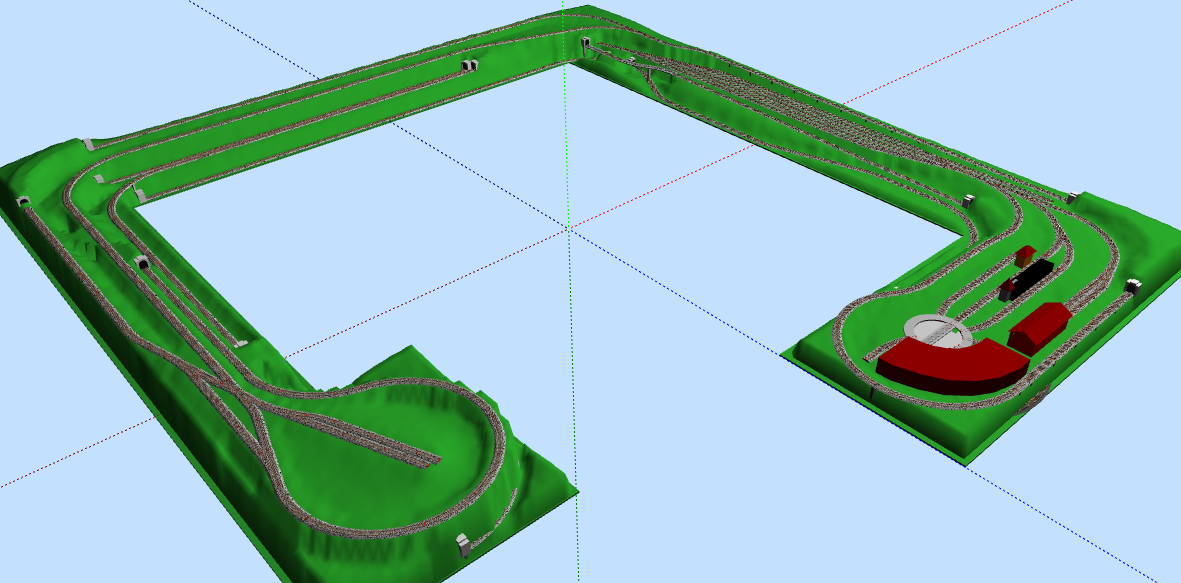Screen dimensions: 1181x583
Task: Select the small red-roofed hut above the locomotive
Action: coord(1024,254)
